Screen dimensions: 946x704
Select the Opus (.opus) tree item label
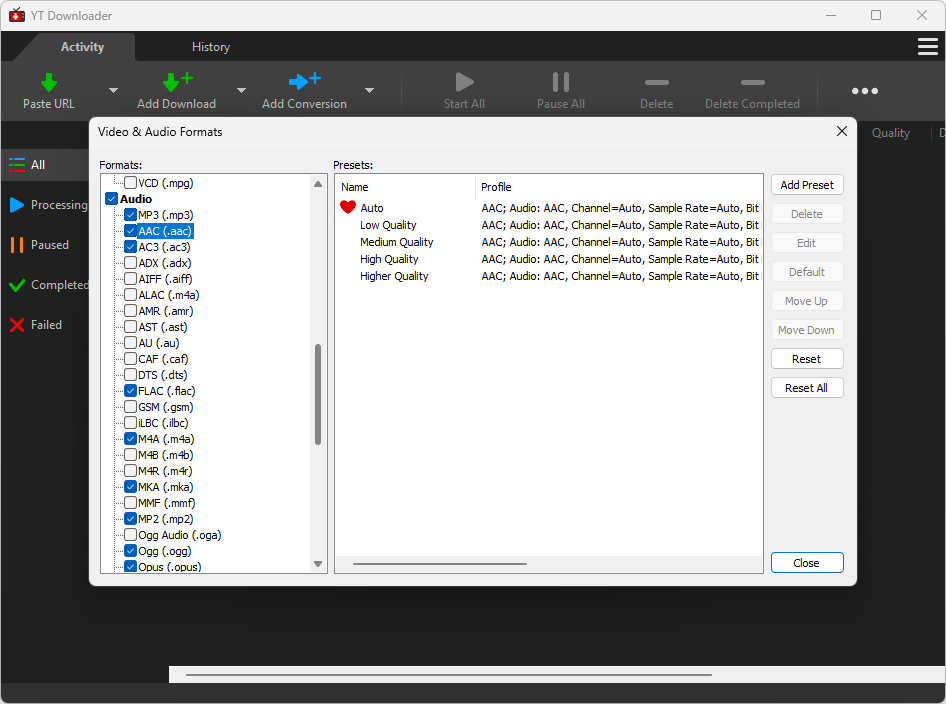click(170, 567)
